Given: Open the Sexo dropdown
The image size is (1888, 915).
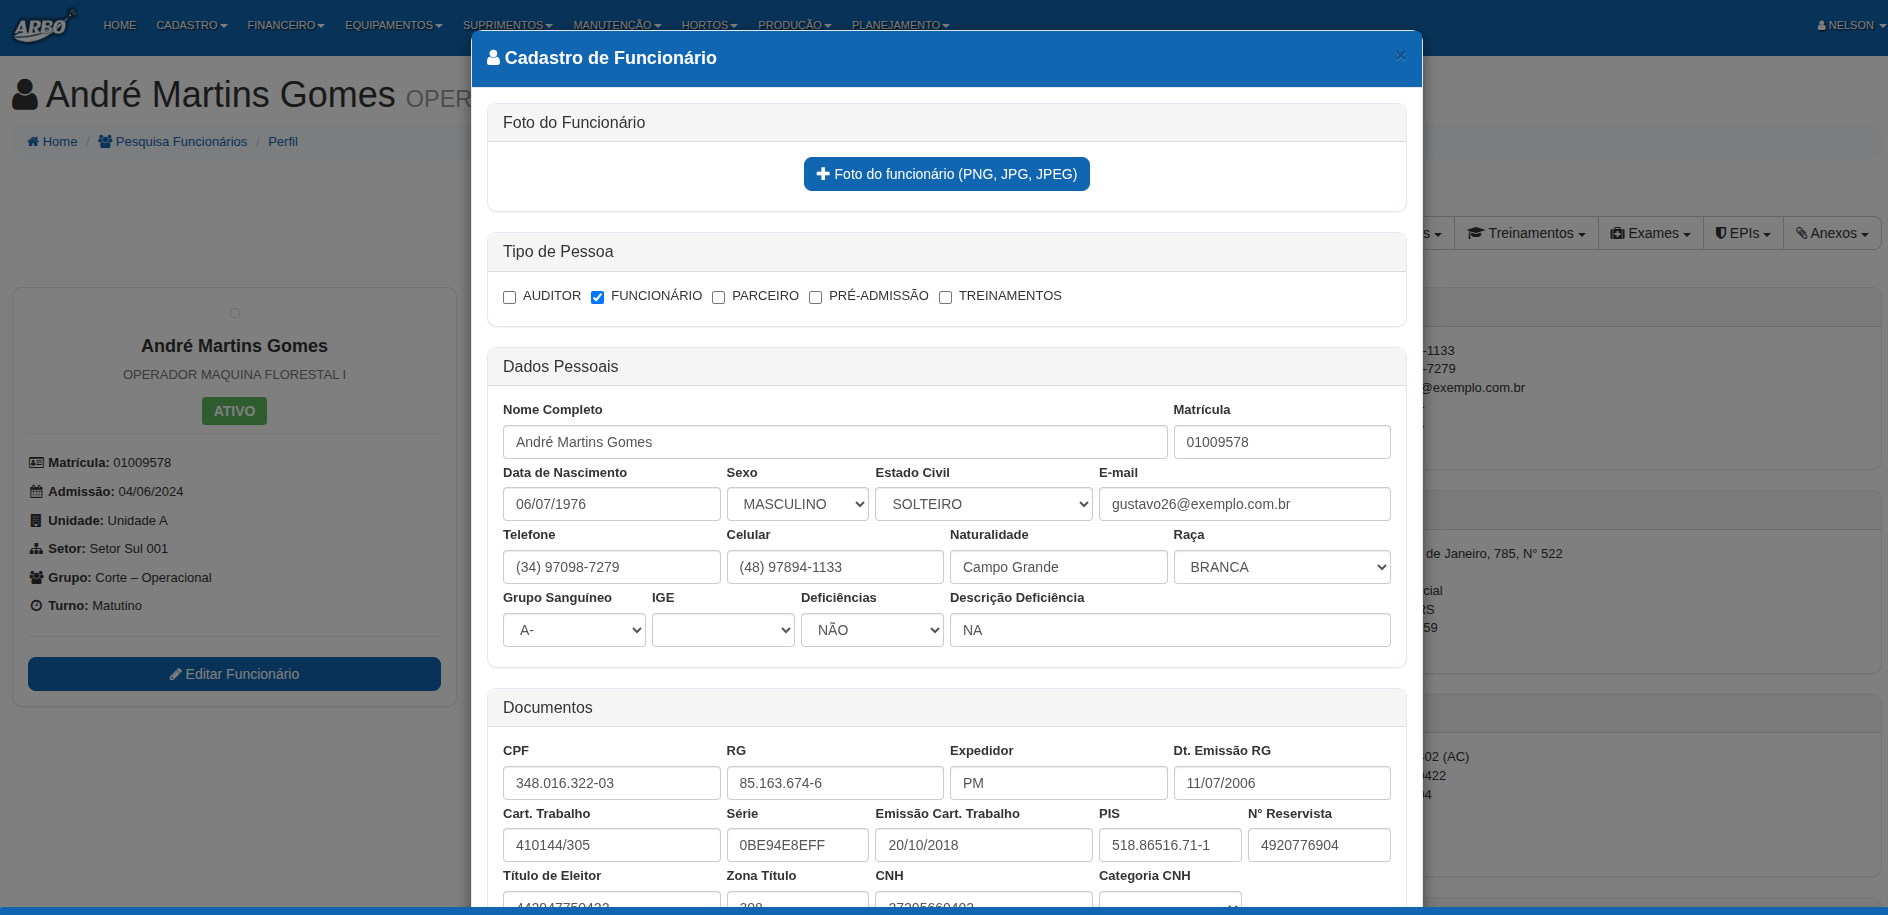Looking at the screenshot, I should [x=797, y=504].
